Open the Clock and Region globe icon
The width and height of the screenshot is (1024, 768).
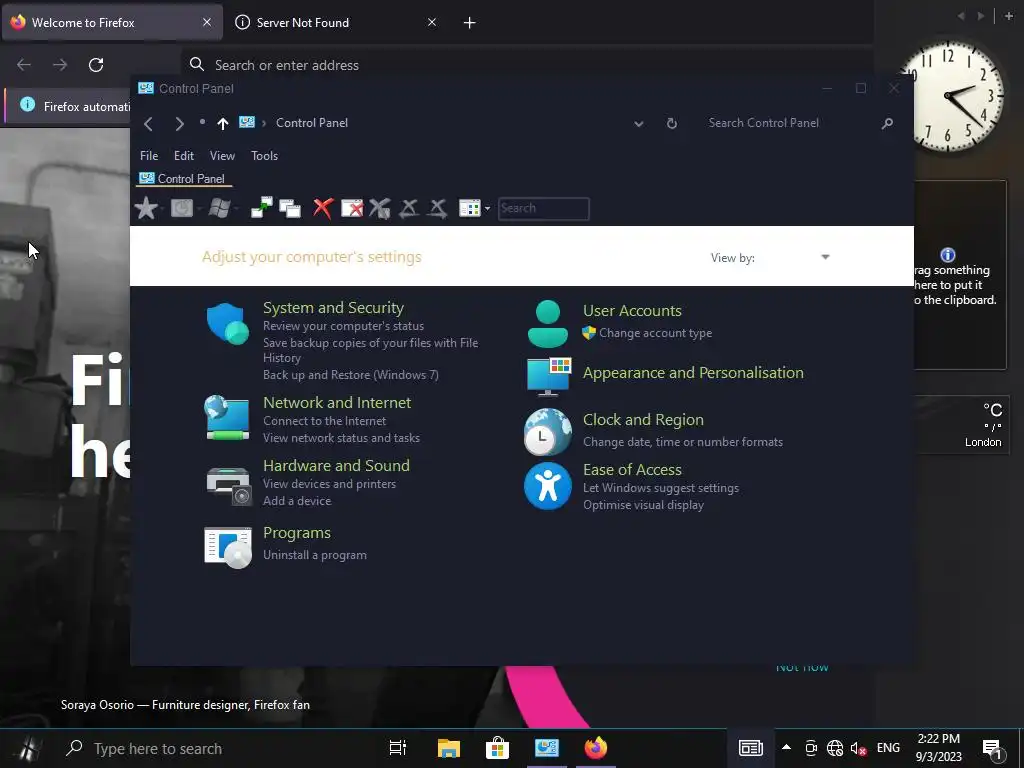pyautogui.click(x=548, y=432)
